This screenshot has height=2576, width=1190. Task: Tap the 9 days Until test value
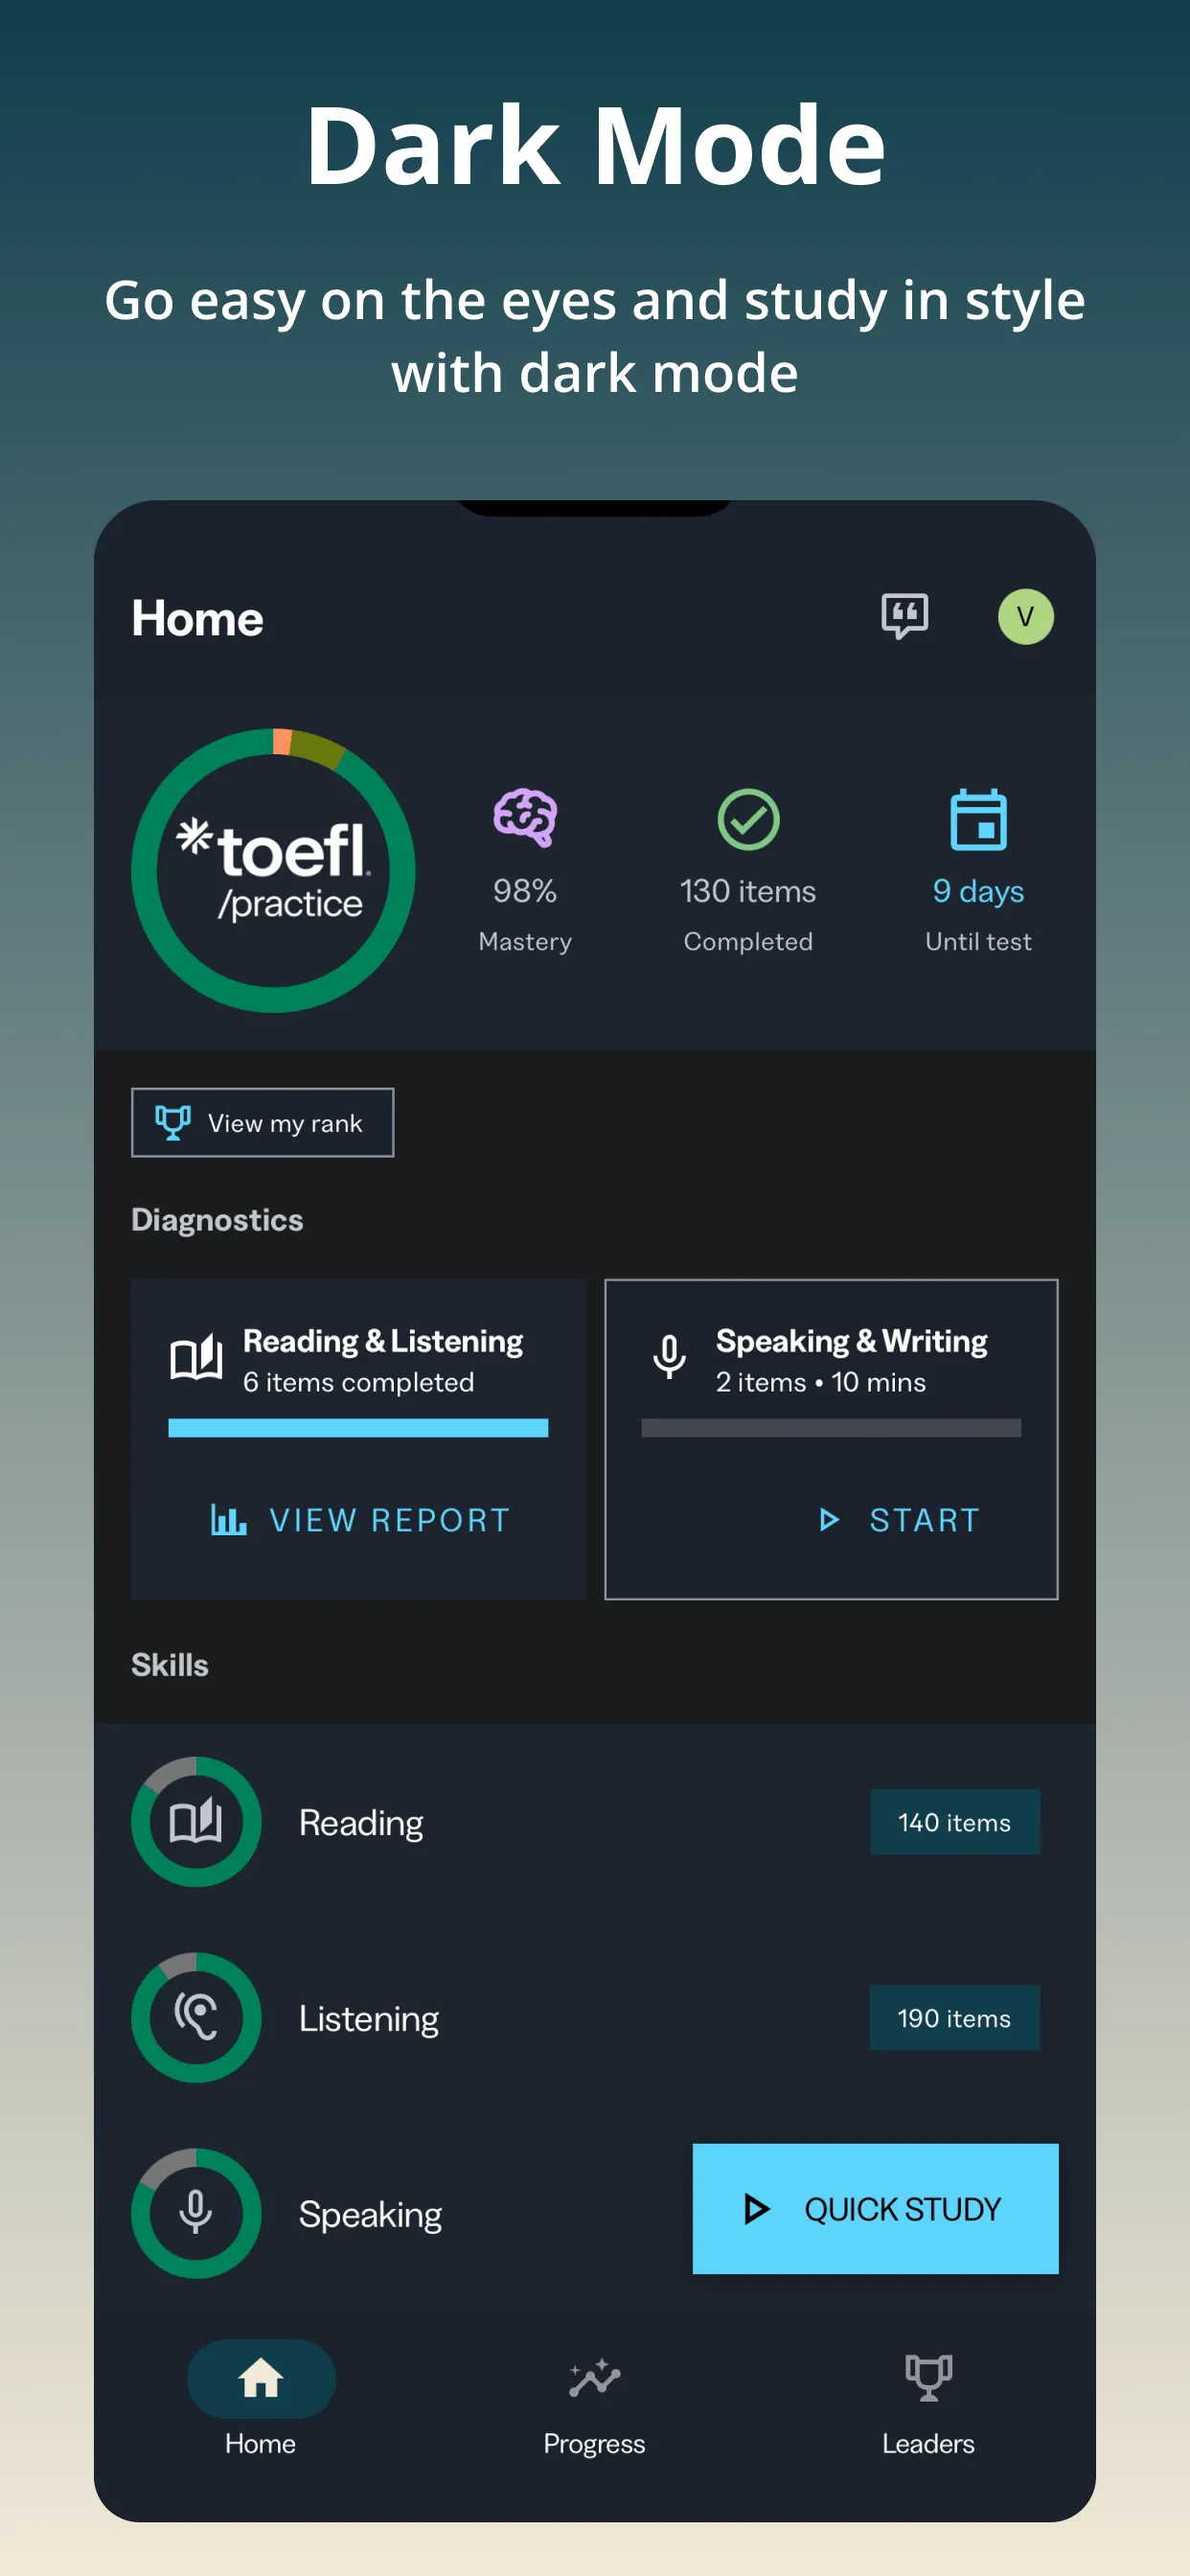click(978, 890)
